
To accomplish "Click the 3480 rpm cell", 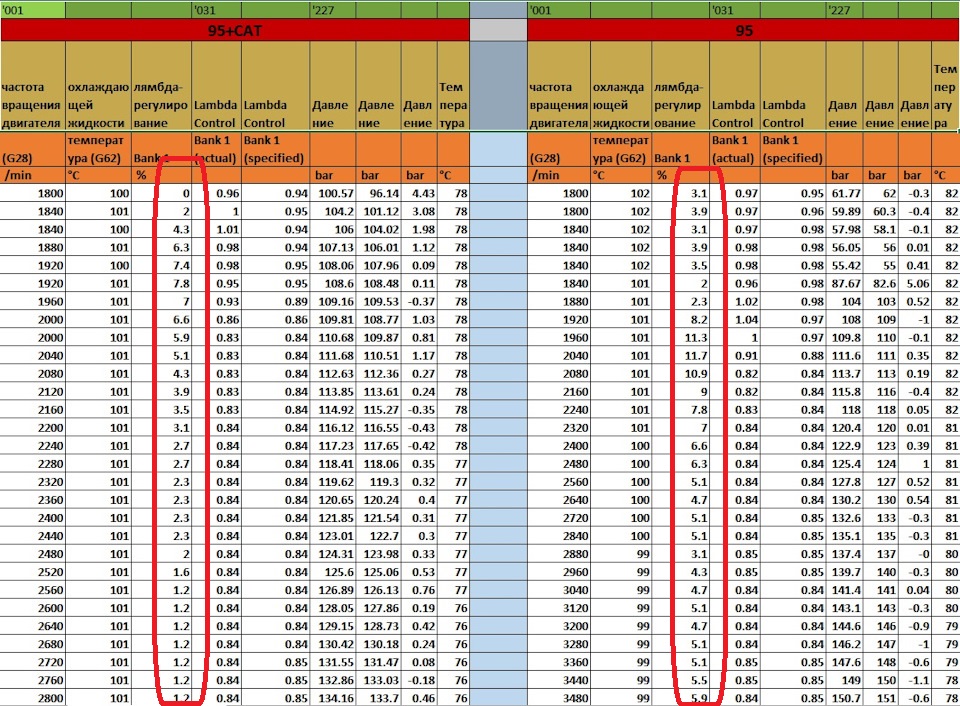I will click(558, 697).
